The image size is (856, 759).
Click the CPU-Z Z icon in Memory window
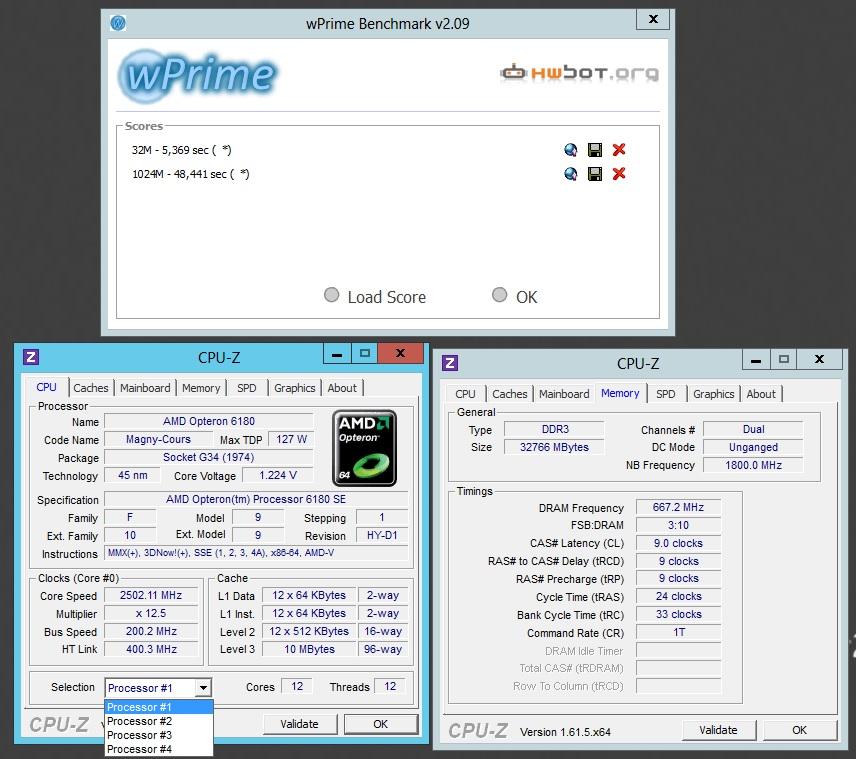450,363
